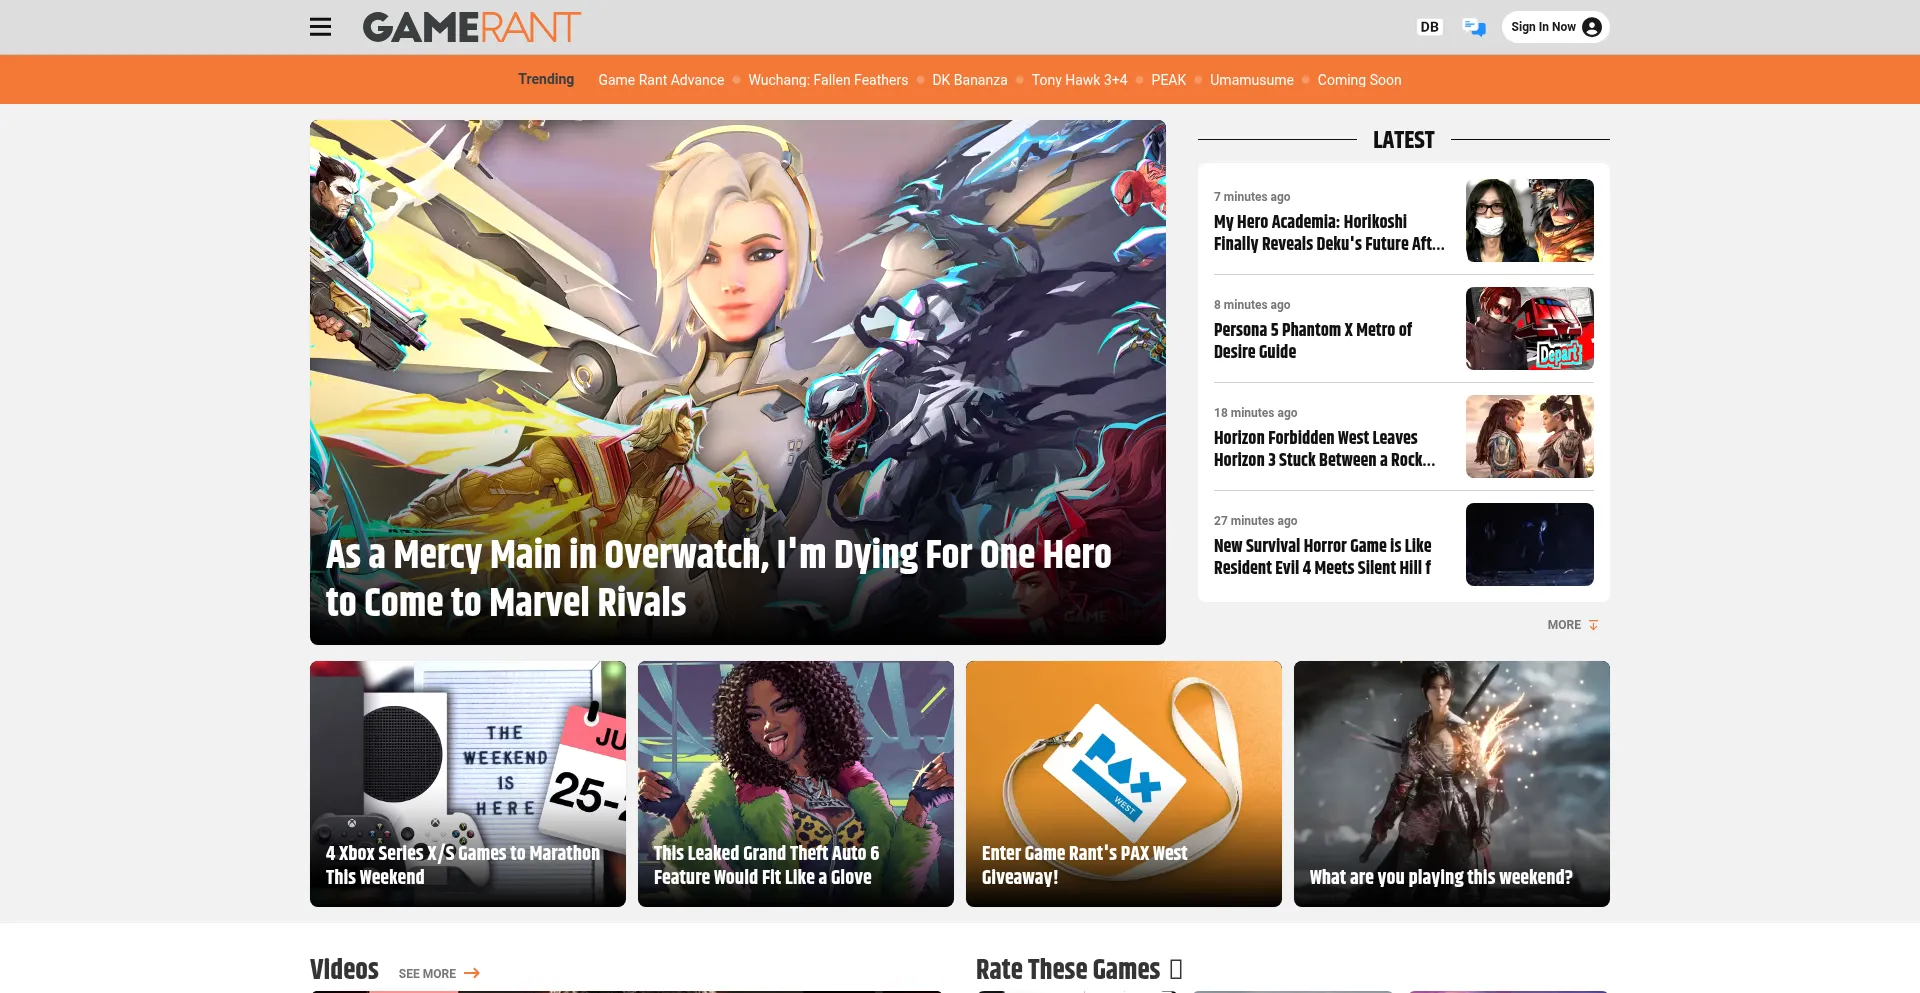
Task: Open My Hero Academia article thumbnail
Action: click(1530, 220)
